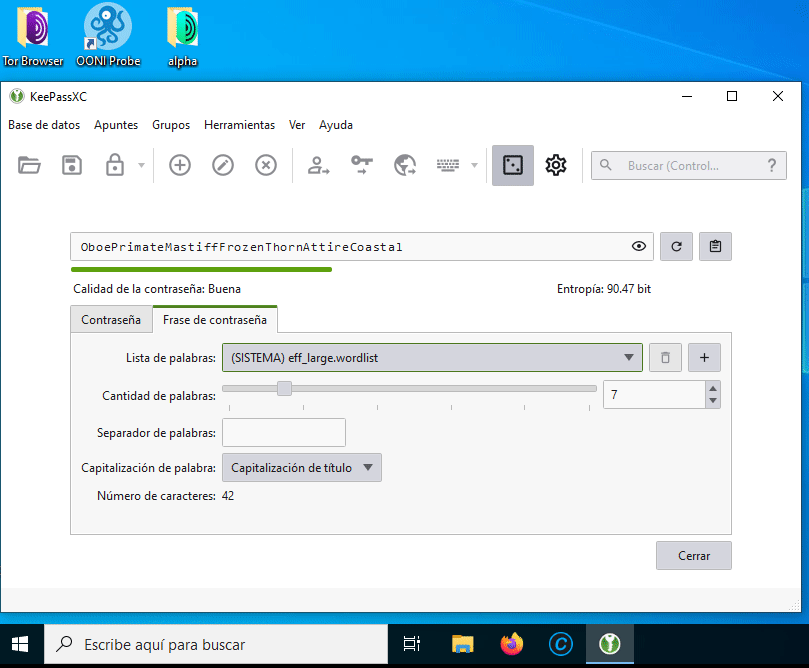Copy username with the person-arrow icon
The width and height of the screenshot is (809, 668).
[318, 166]
